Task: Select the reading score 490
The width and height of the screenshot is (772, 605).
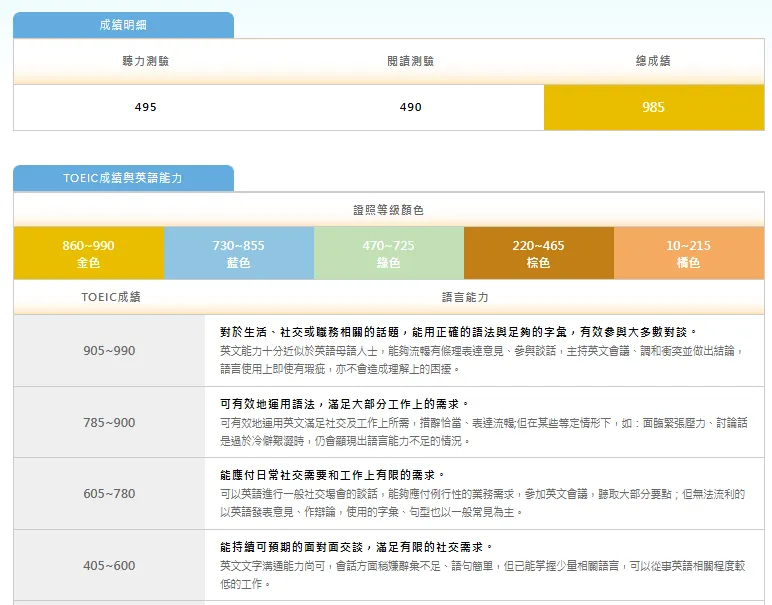Action: pyautogui.click(x=411, y=107)
